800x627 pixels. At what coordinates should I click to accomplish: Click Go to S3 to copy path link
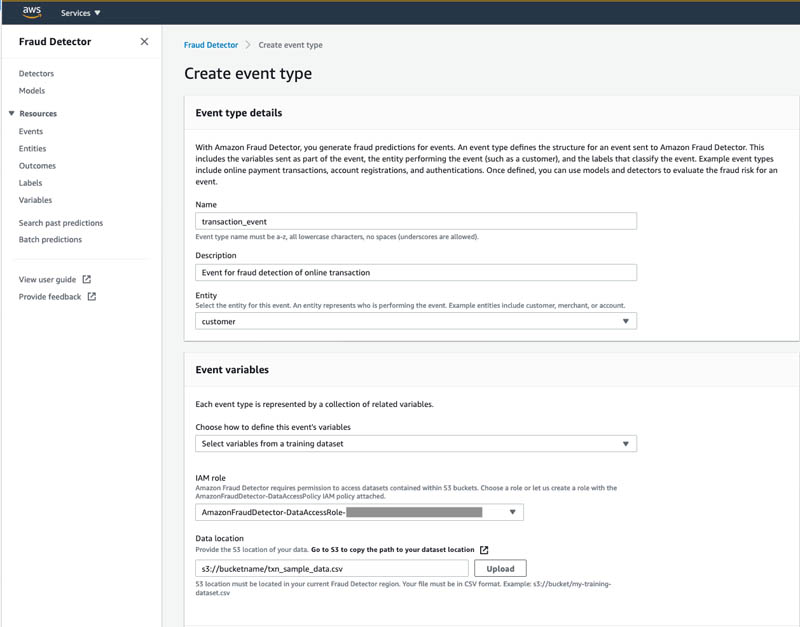point(392,549)
